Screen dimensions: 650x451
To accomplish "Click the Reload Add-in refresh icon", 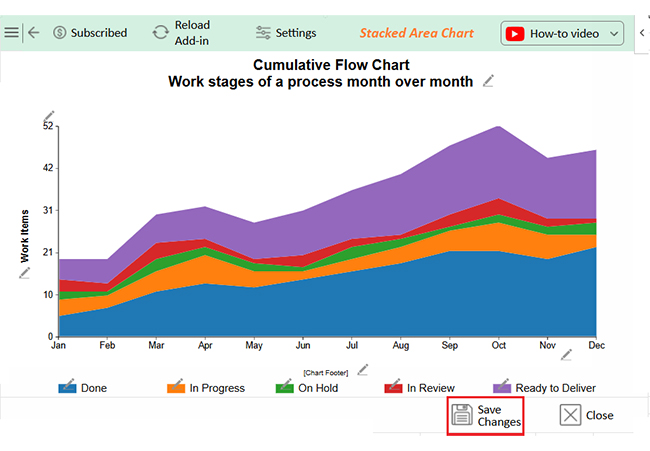I will click(x=160, y=32).
